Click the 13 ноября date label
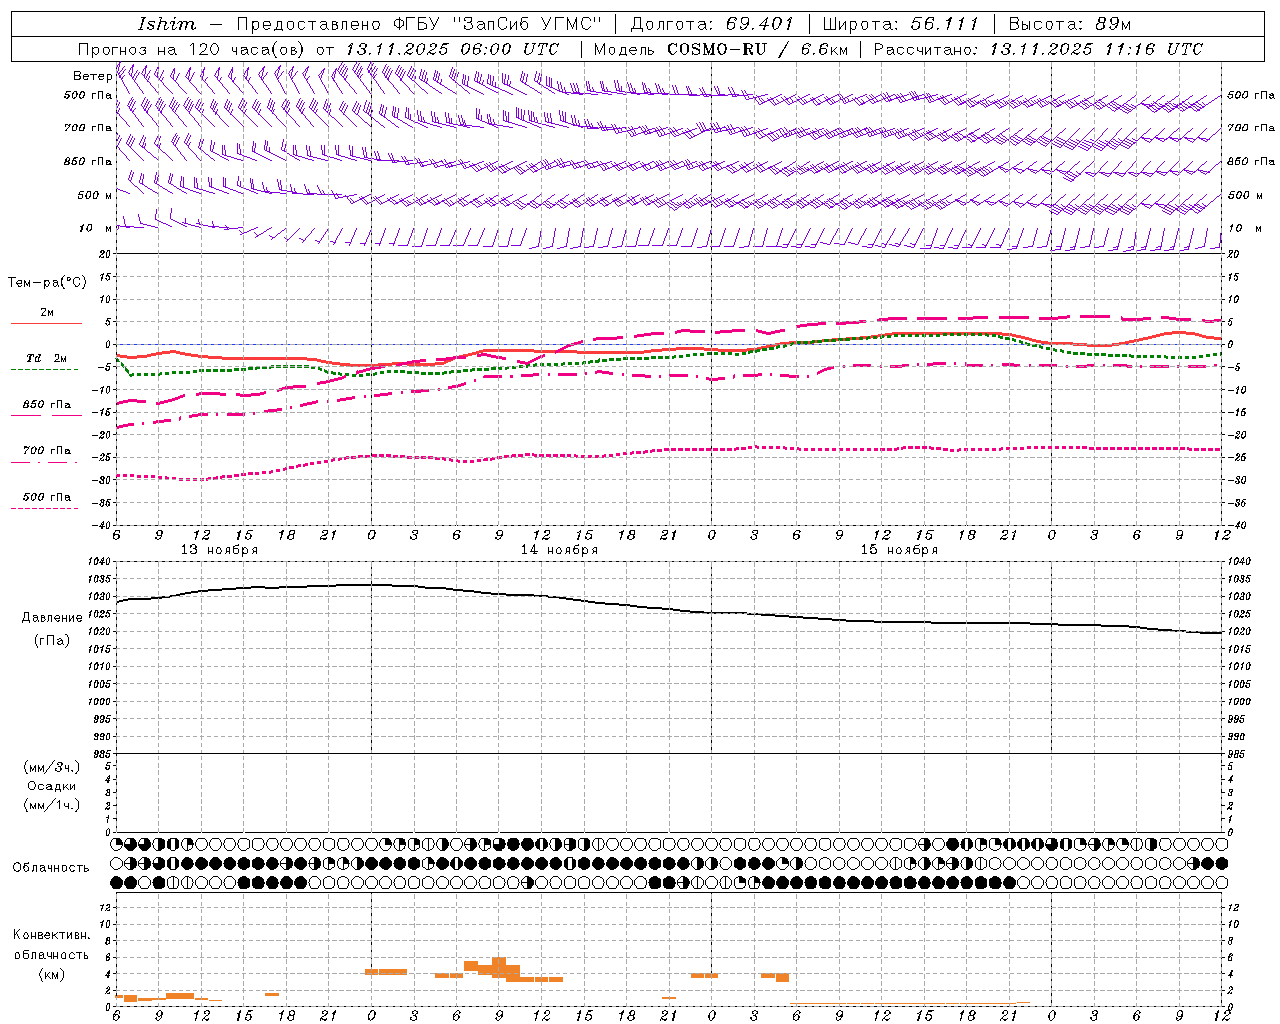 point(219,550)
